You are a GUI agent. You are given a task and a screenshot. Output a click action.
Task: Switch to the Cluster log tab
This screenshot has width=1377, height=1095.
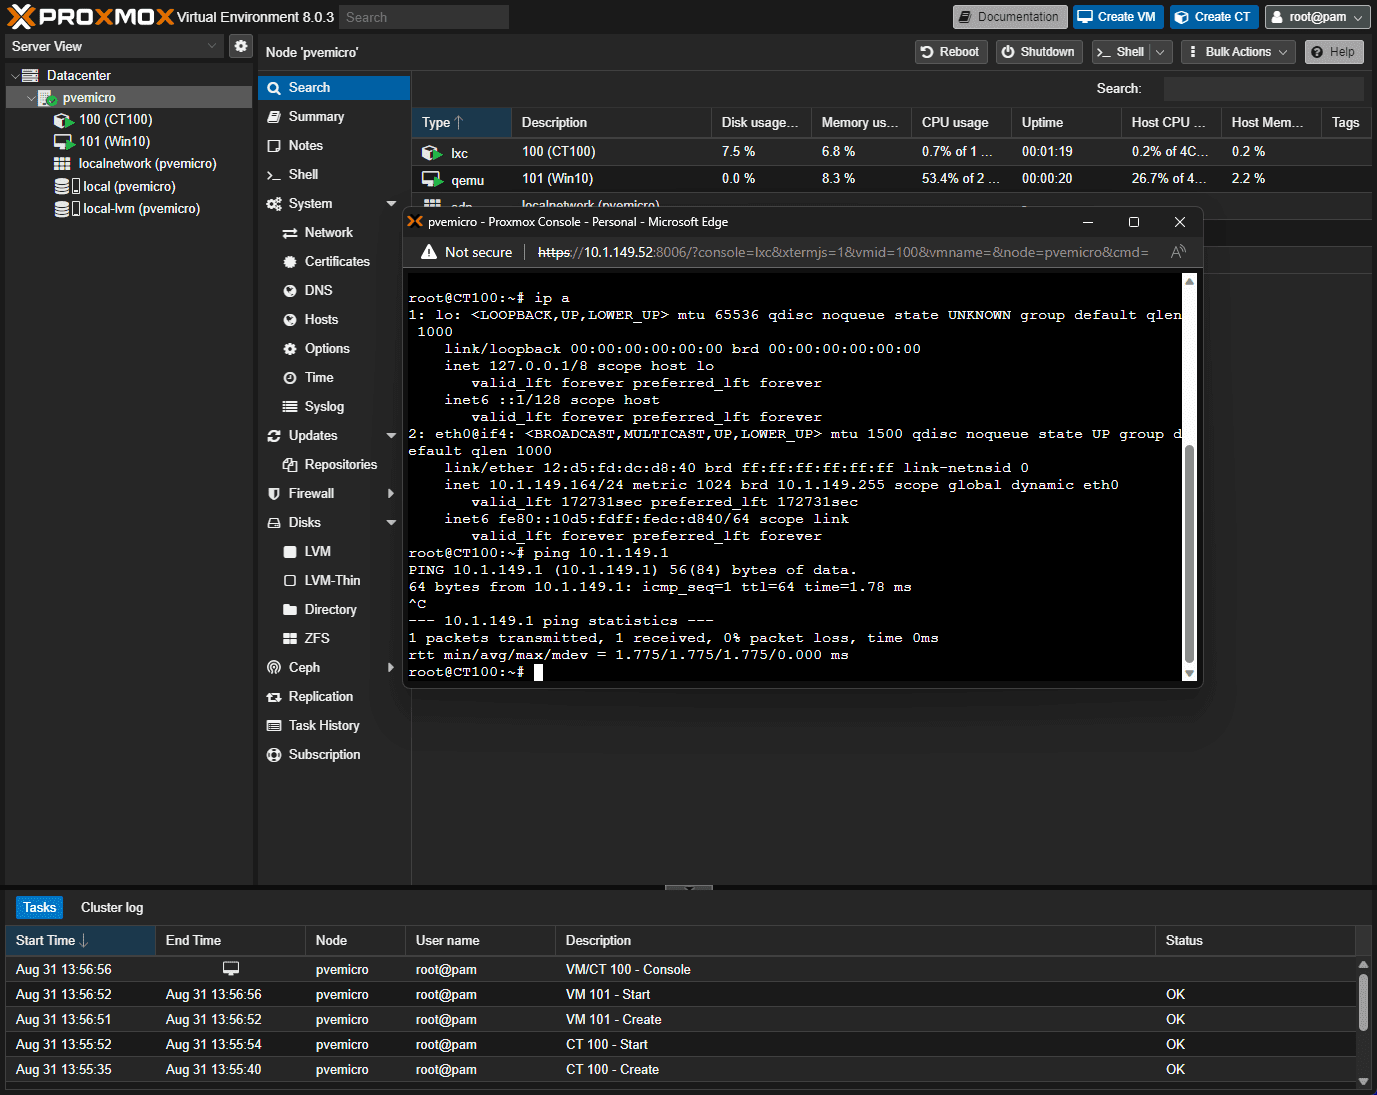(112, 907)
